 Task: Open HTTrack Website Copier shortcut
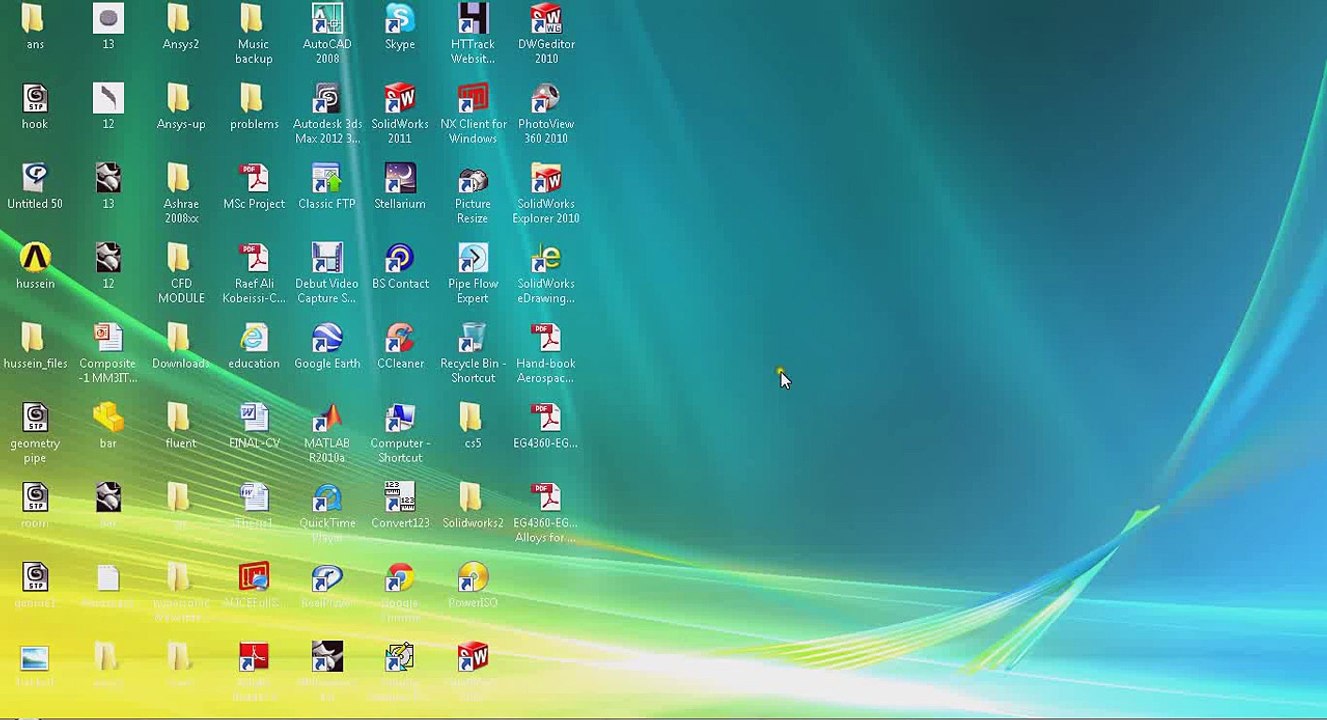tap(473, 20)
